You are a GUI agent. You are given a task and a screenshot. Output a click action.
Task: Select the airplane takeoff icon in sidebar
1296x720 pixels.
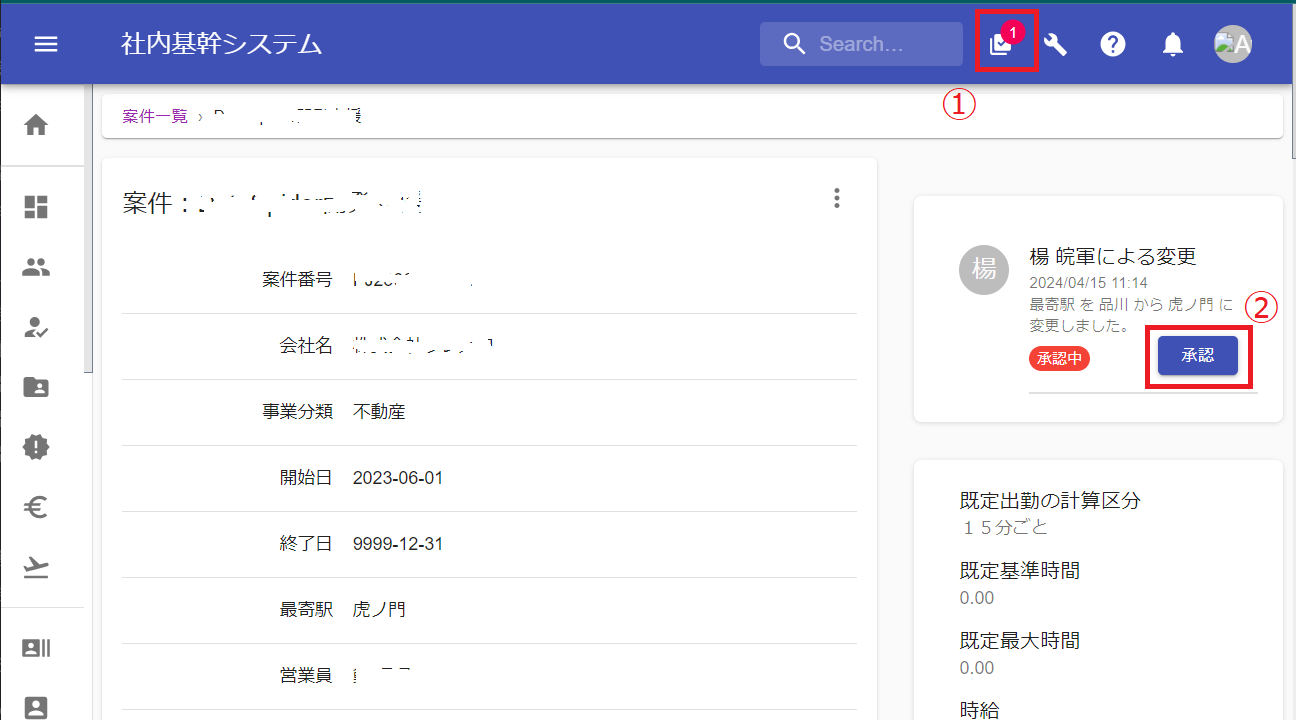(36, 568)
